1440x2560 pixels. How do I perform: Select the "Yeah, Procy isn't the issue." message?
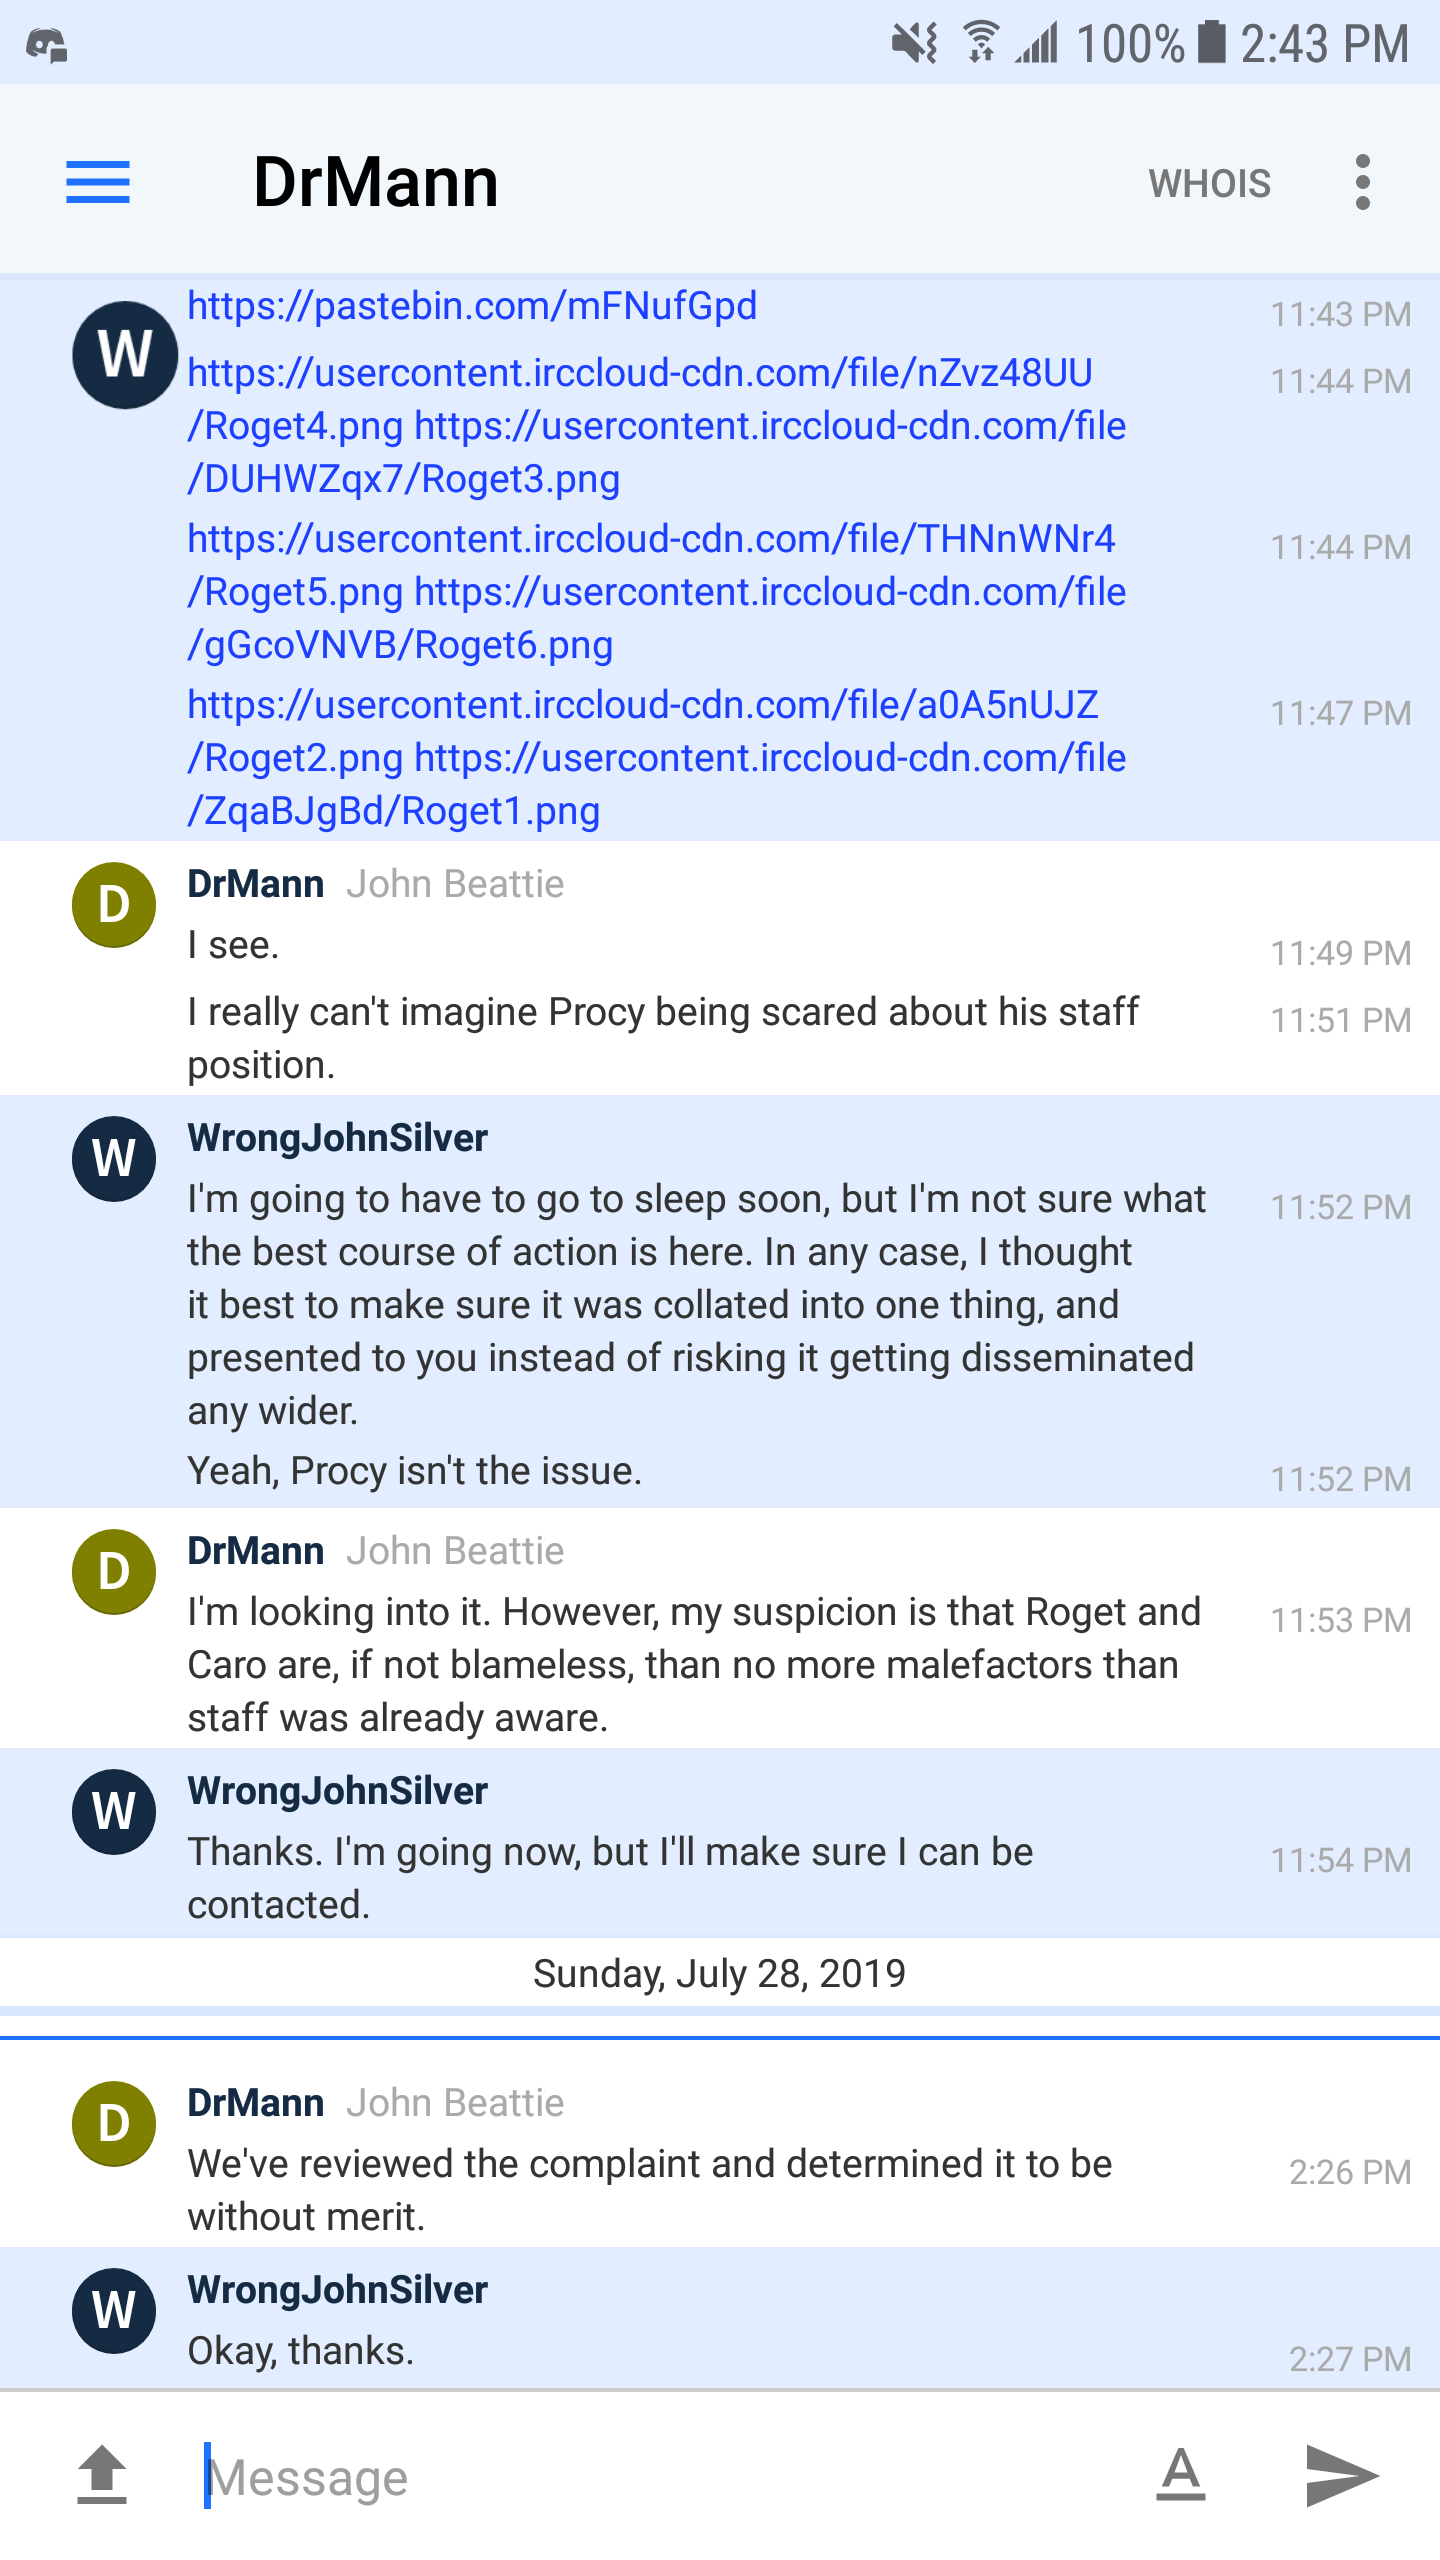[415, 1471]
